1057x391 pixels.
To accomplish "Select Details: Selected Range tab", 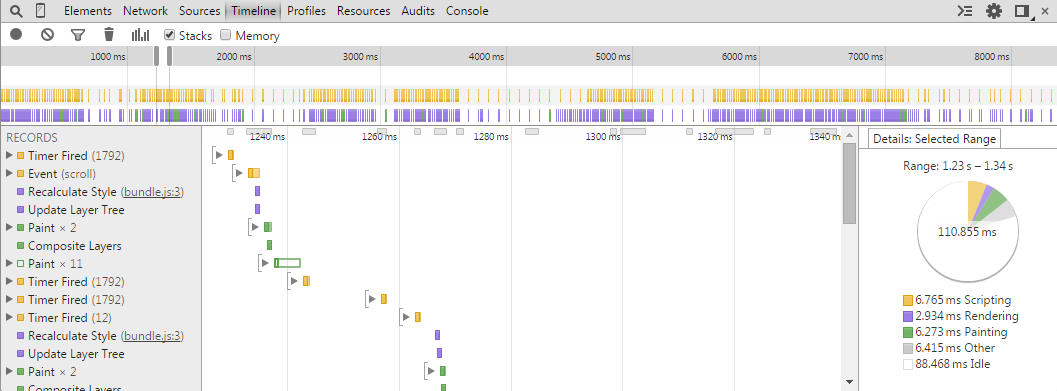I will 934,139.
